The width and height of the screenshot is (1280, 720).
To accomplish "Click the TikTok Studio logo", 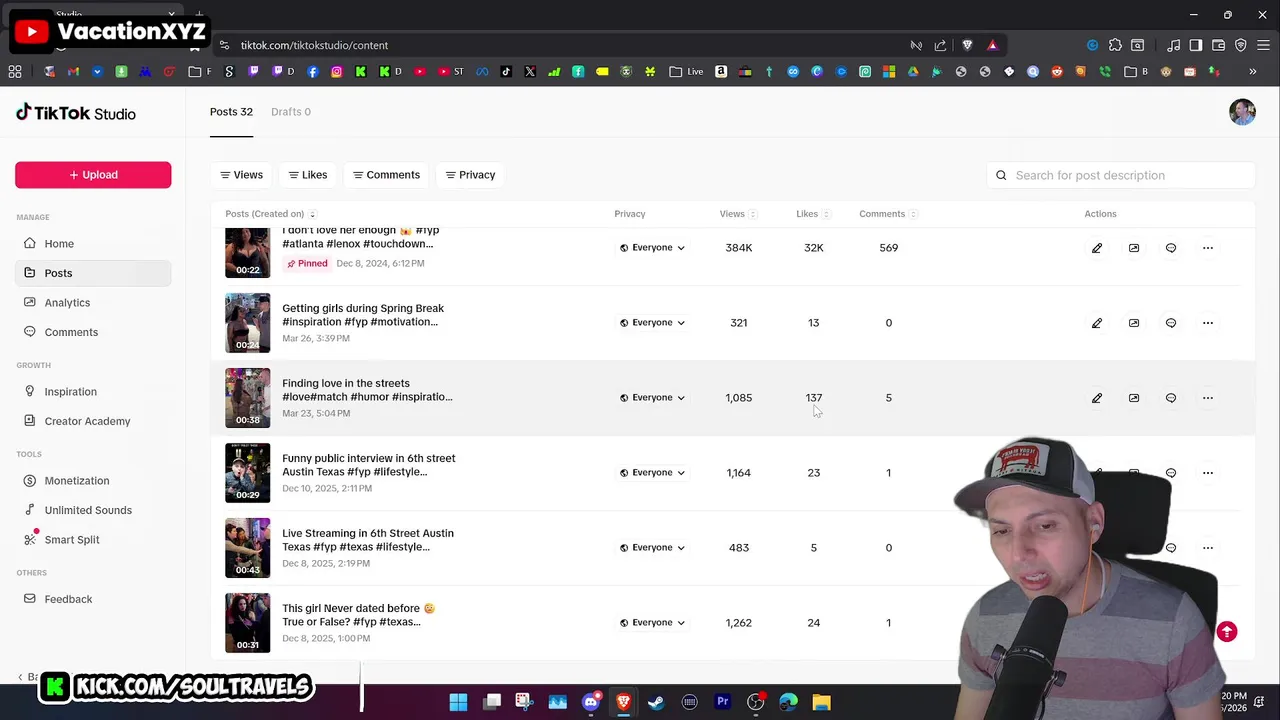I will point(76,113).
